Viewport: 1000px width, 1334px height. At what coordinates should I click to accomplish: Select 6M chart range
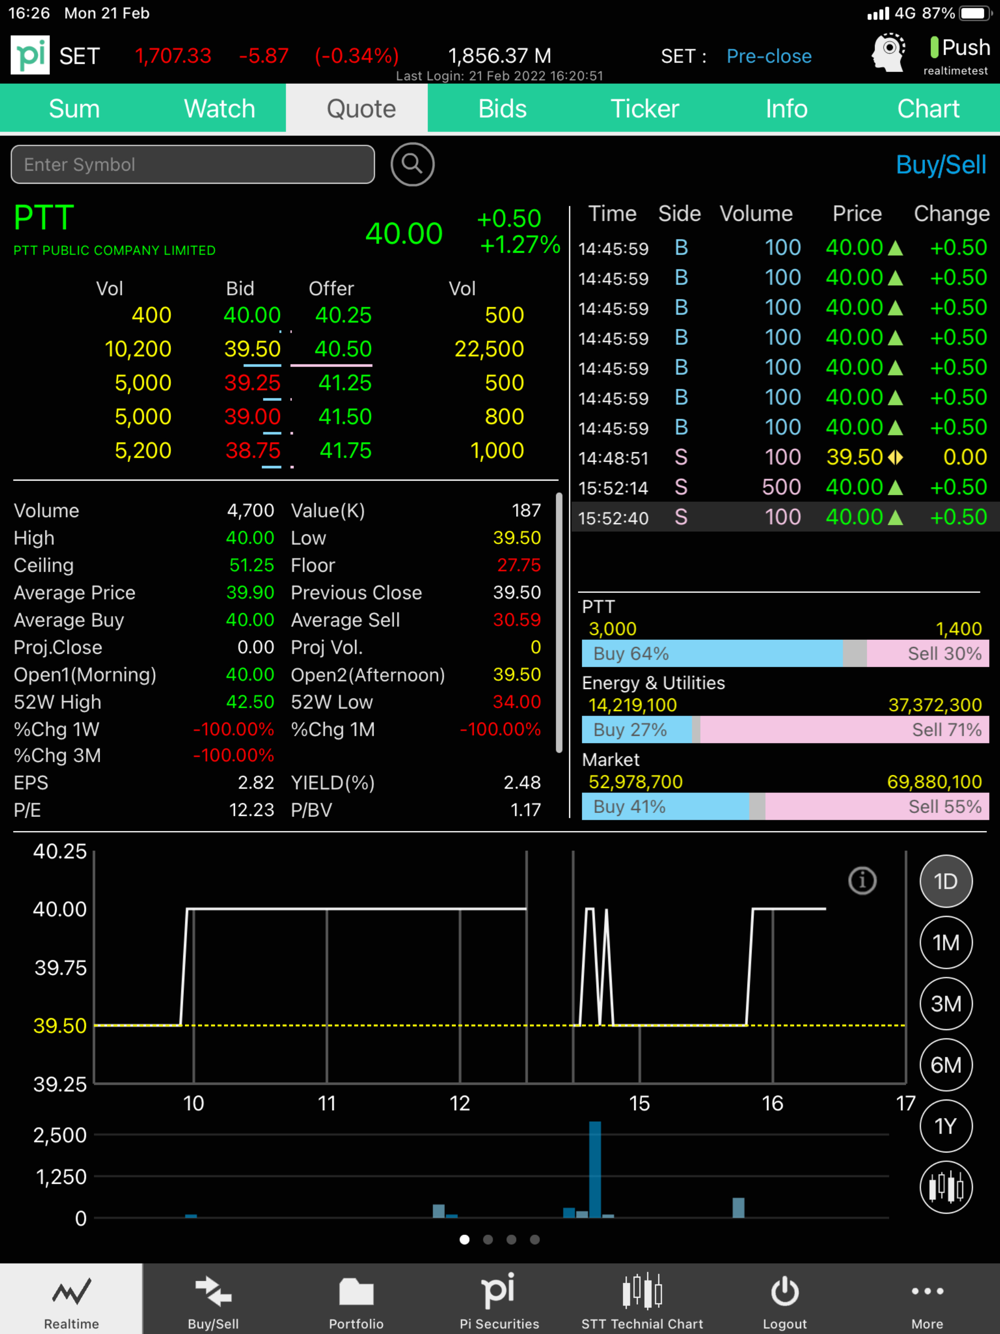[946, 1065]
